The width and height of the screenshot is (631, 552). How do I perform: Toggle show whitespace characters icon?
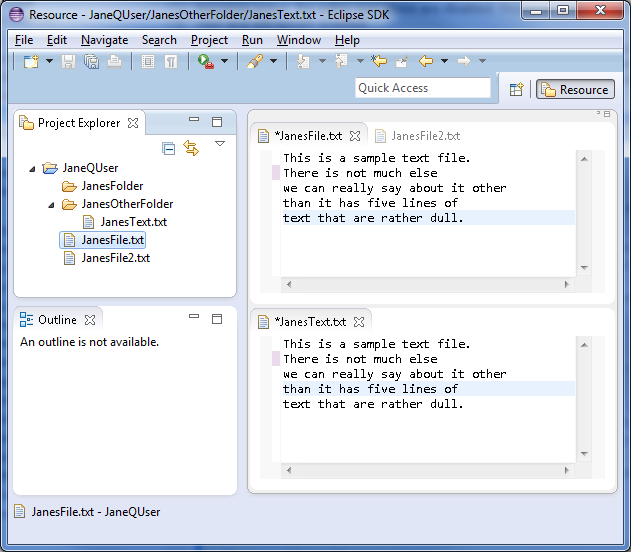171,61
